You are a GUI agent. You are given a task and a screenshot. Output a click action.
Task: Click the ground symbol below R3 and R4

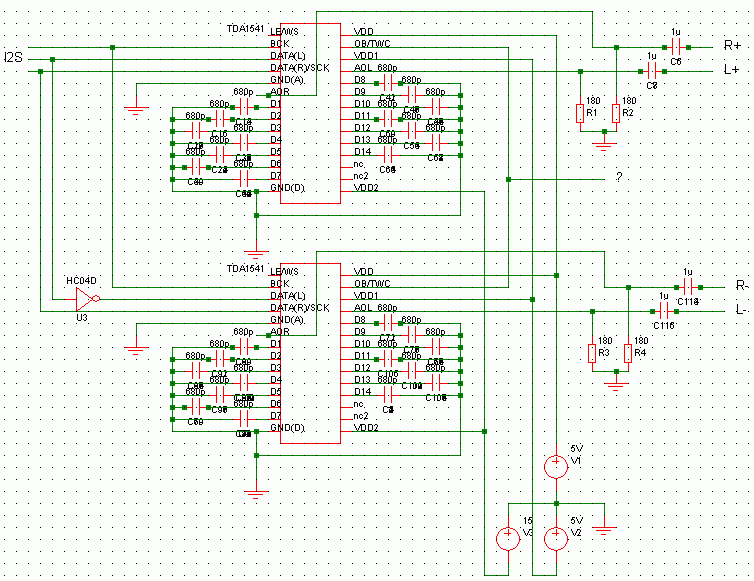pos(616,384)
